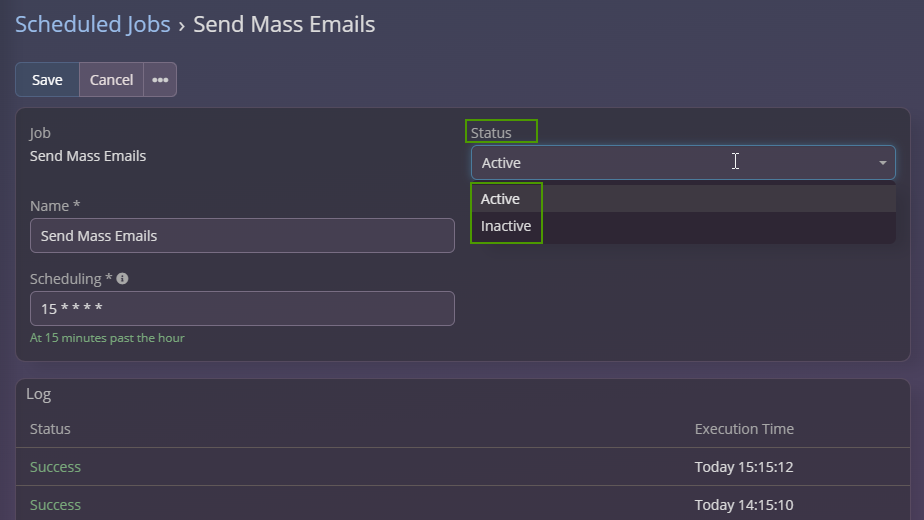Cancel editing the job
This screenshot has height=520, width=924.
(x=111, y=80)
